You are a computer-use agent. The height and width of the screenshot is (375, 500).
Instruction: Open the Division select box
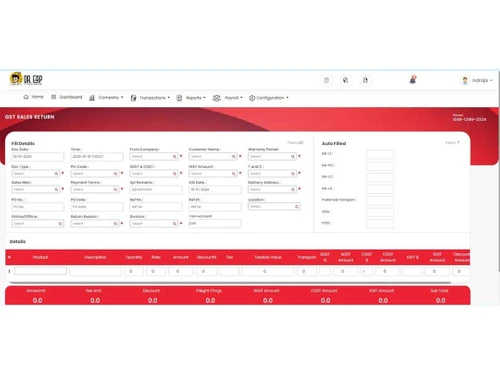pos(154,224)
